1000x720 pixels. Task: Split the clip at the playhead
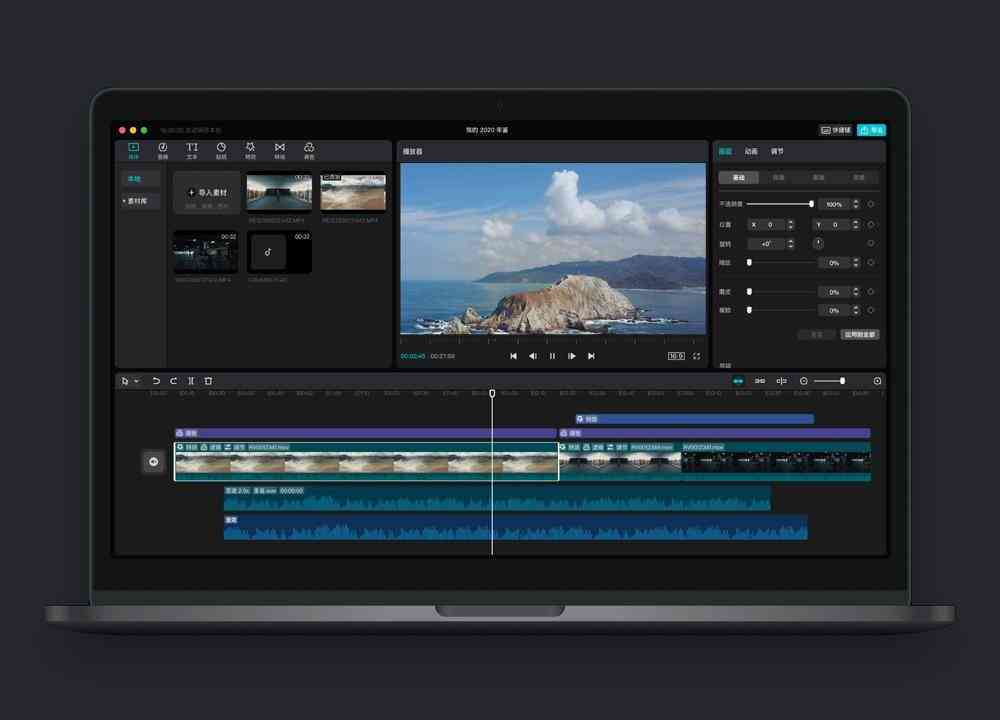click(x=191, y=381)
